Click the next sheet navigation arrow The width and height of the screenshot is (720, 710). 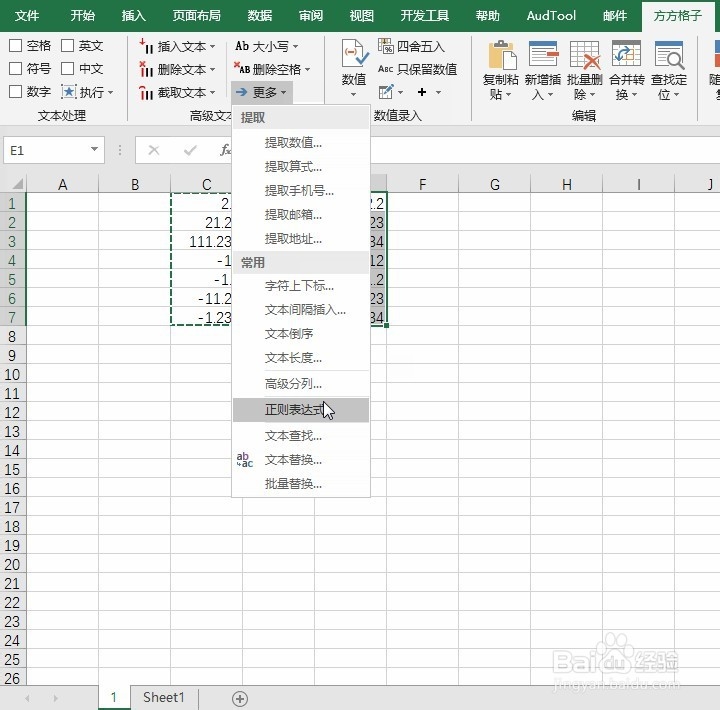(x=56, y=699)
